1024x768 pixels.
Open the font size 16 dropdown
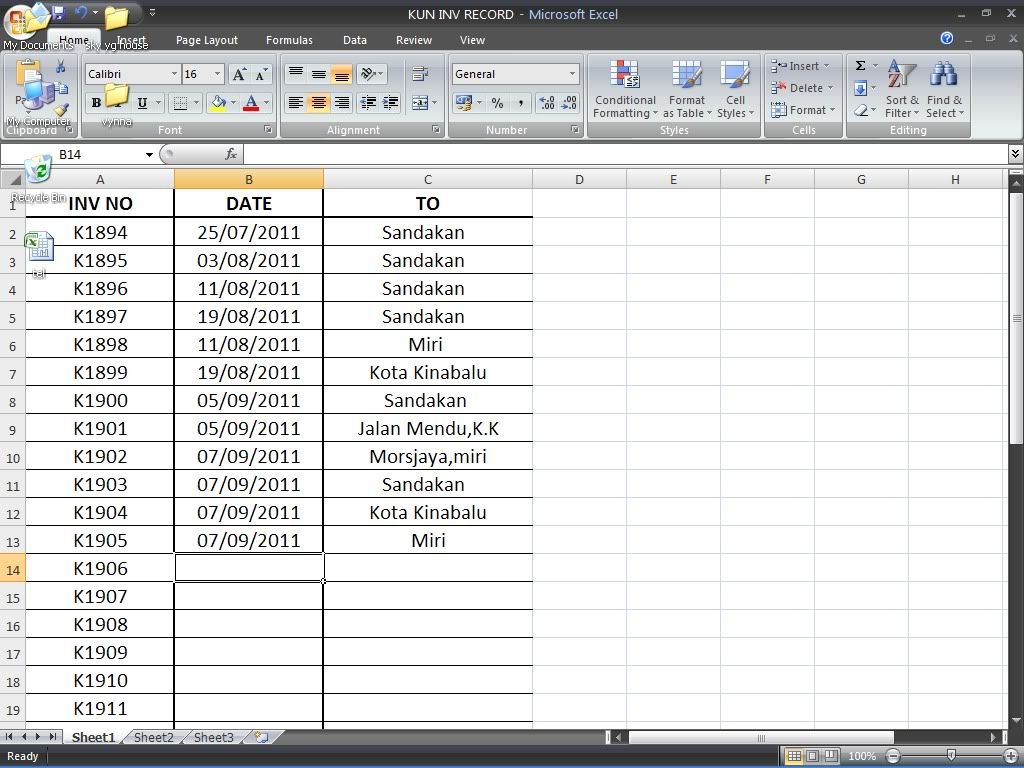pos(217,74)
